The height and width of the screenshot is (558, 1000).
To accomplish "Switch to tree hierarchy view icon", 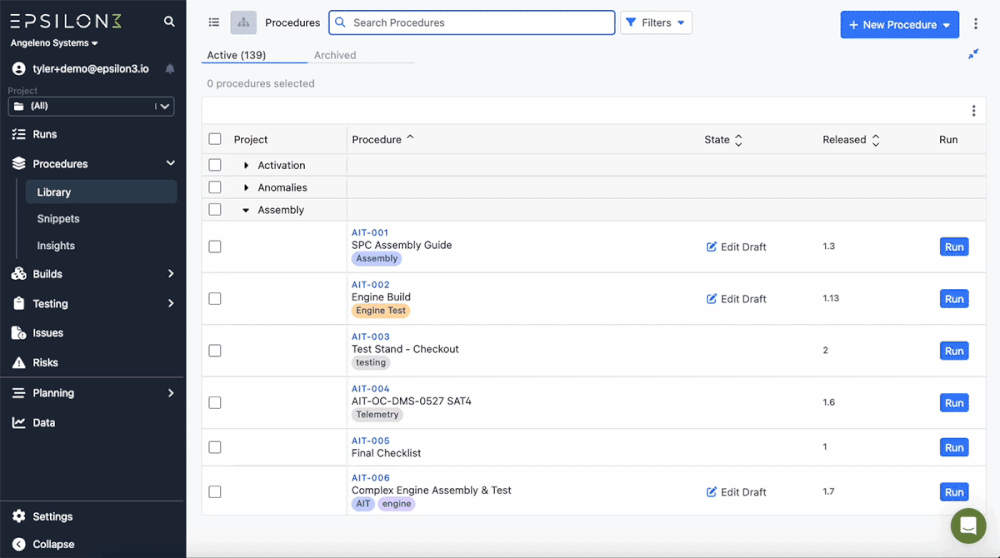I will [x=243, y=22].
